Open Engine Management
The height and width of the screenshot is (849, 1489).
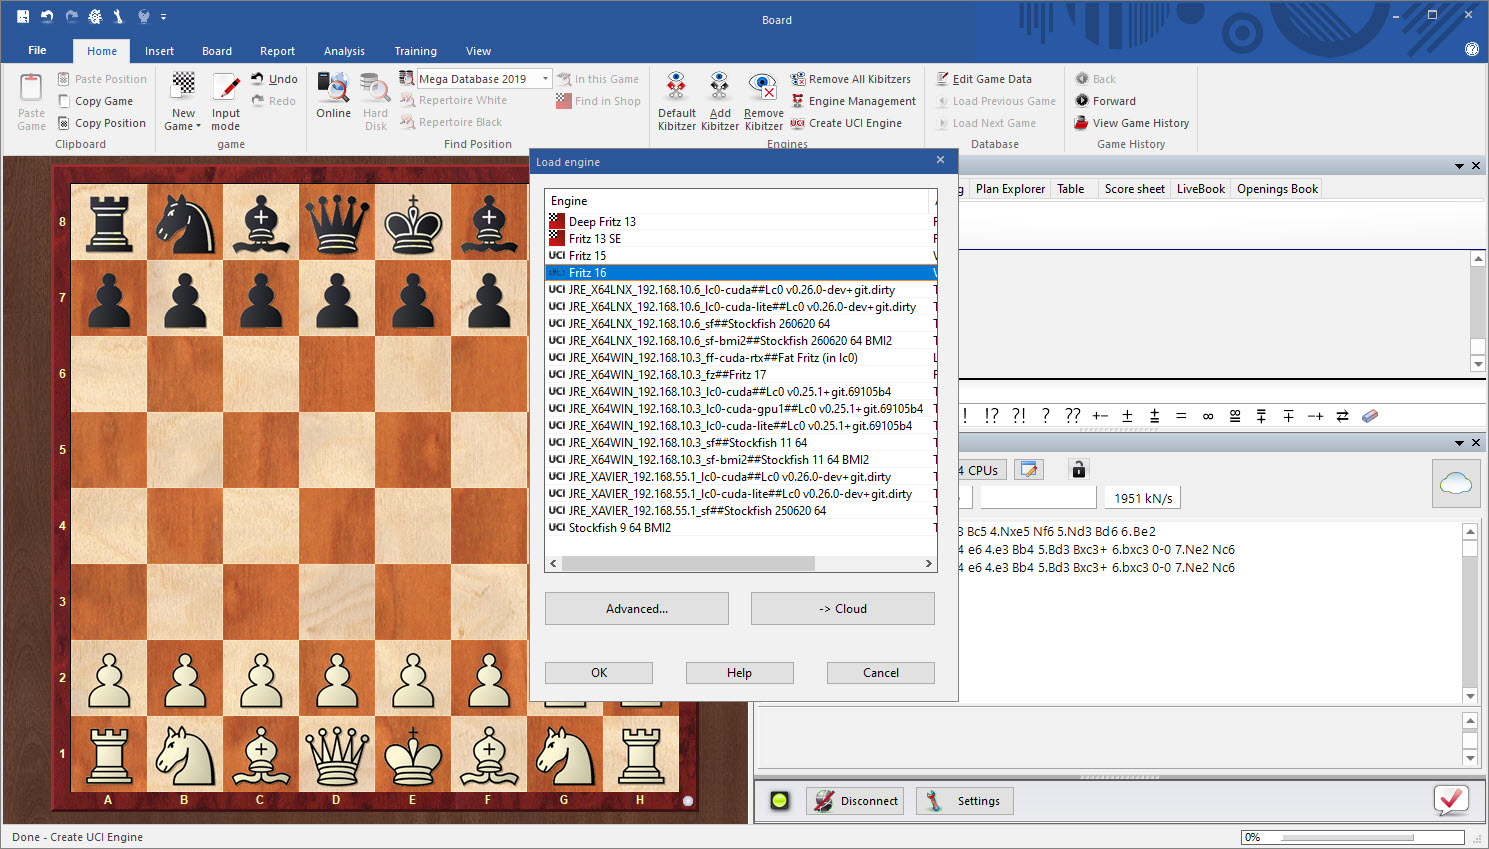[853, 101]
